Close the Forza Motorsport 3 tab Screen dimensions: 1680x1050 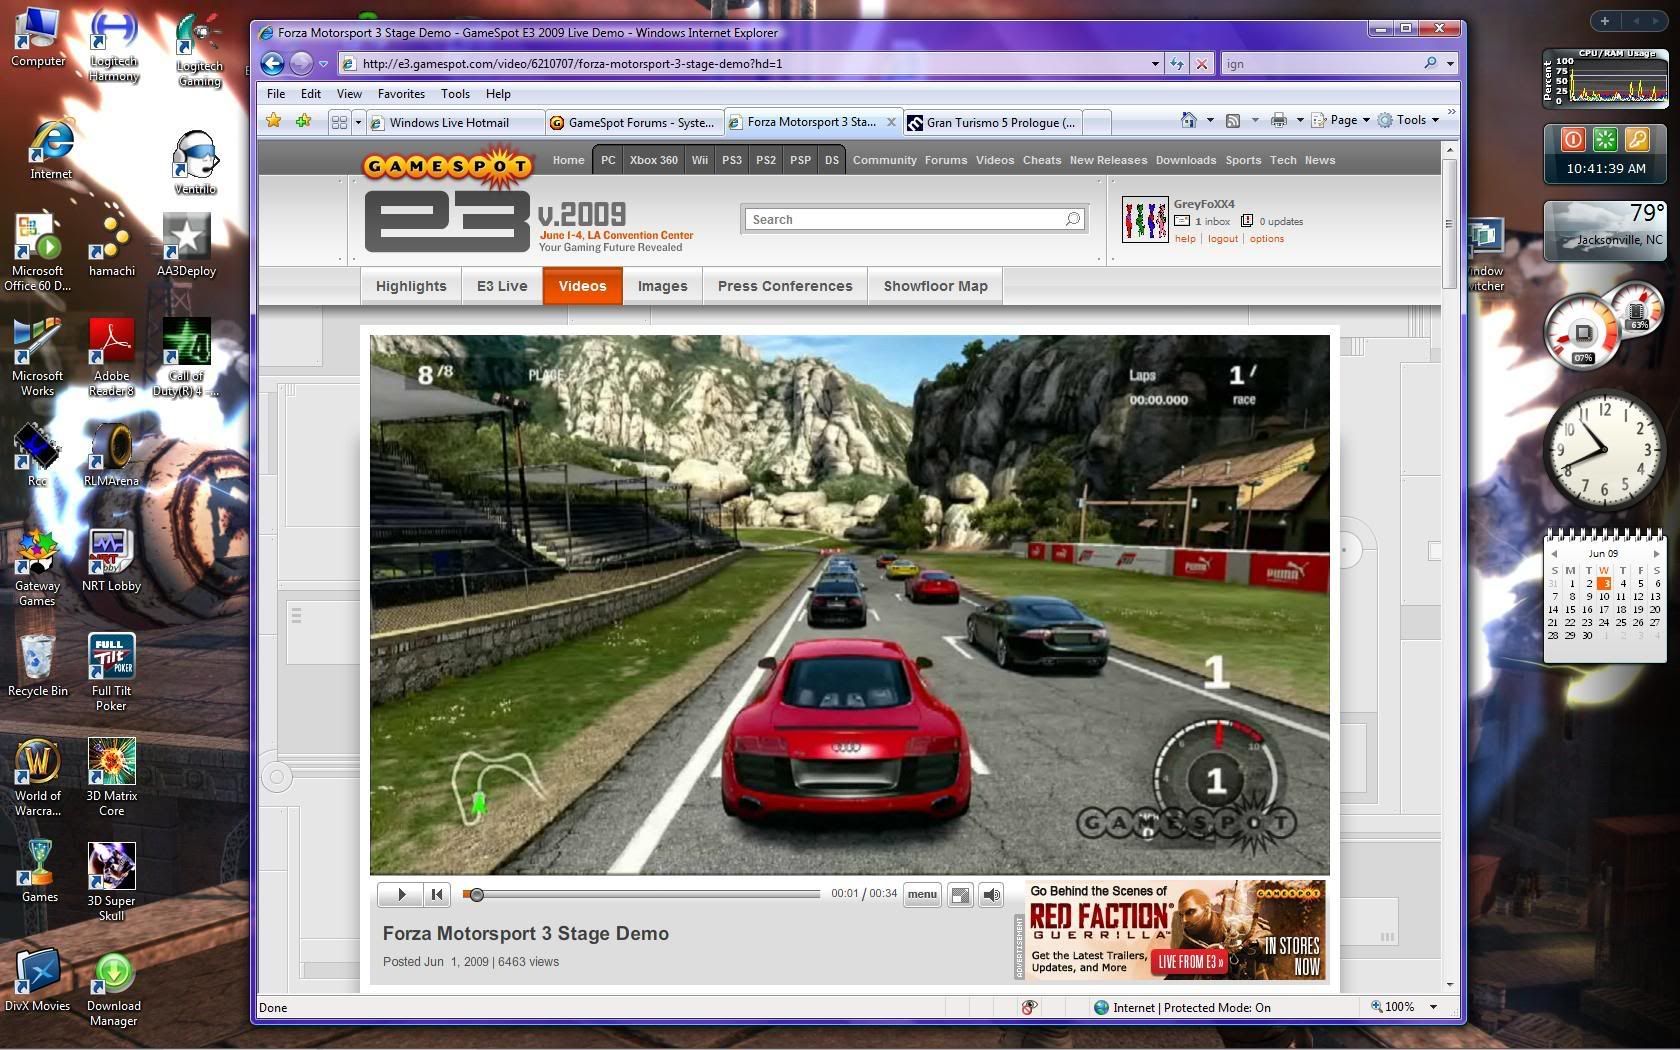point(892,121)
